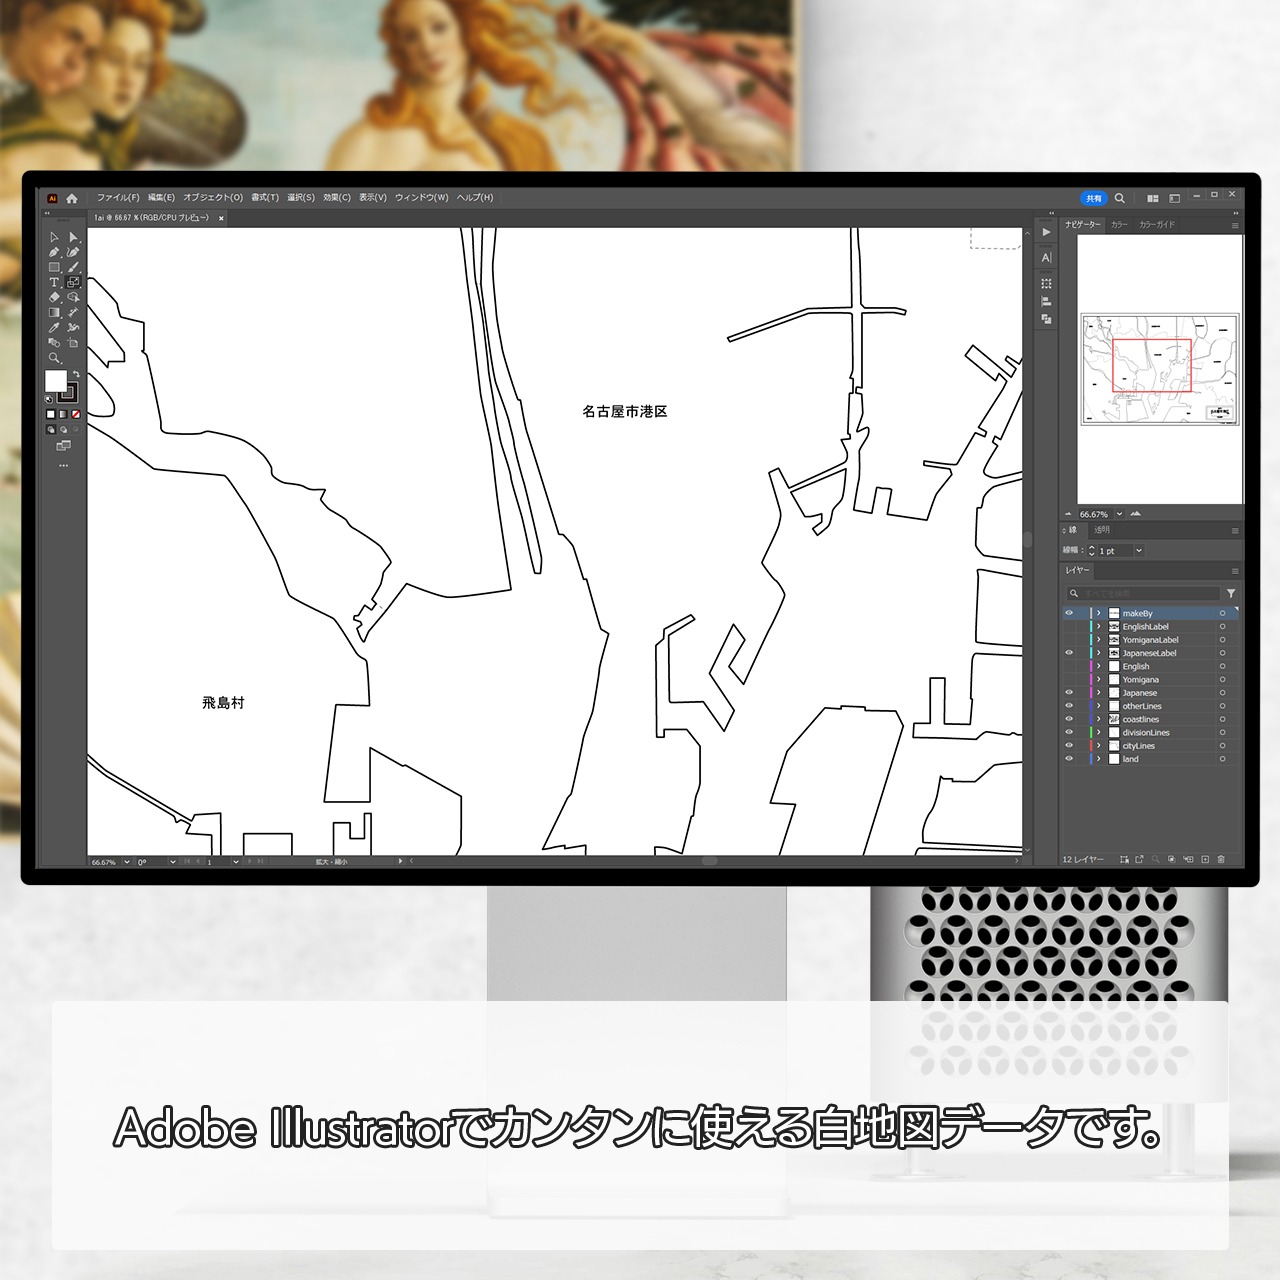Open the status bar zoom level dropdown
This screenshot has height=1280, width=1280.
coord(127,861)
